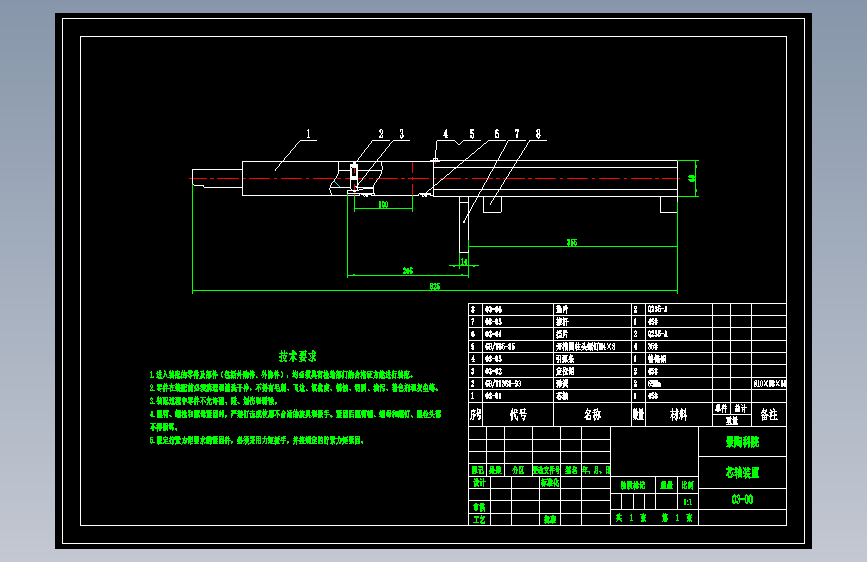Screen dimensions: 867x562
Task: Click balloon number 5 above the shaft drawing
Action: [x=472, y=134]
